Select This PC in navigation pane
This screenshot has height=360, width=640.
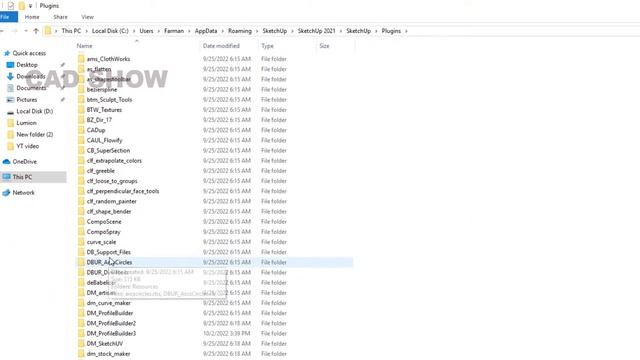tap(22, 177)
